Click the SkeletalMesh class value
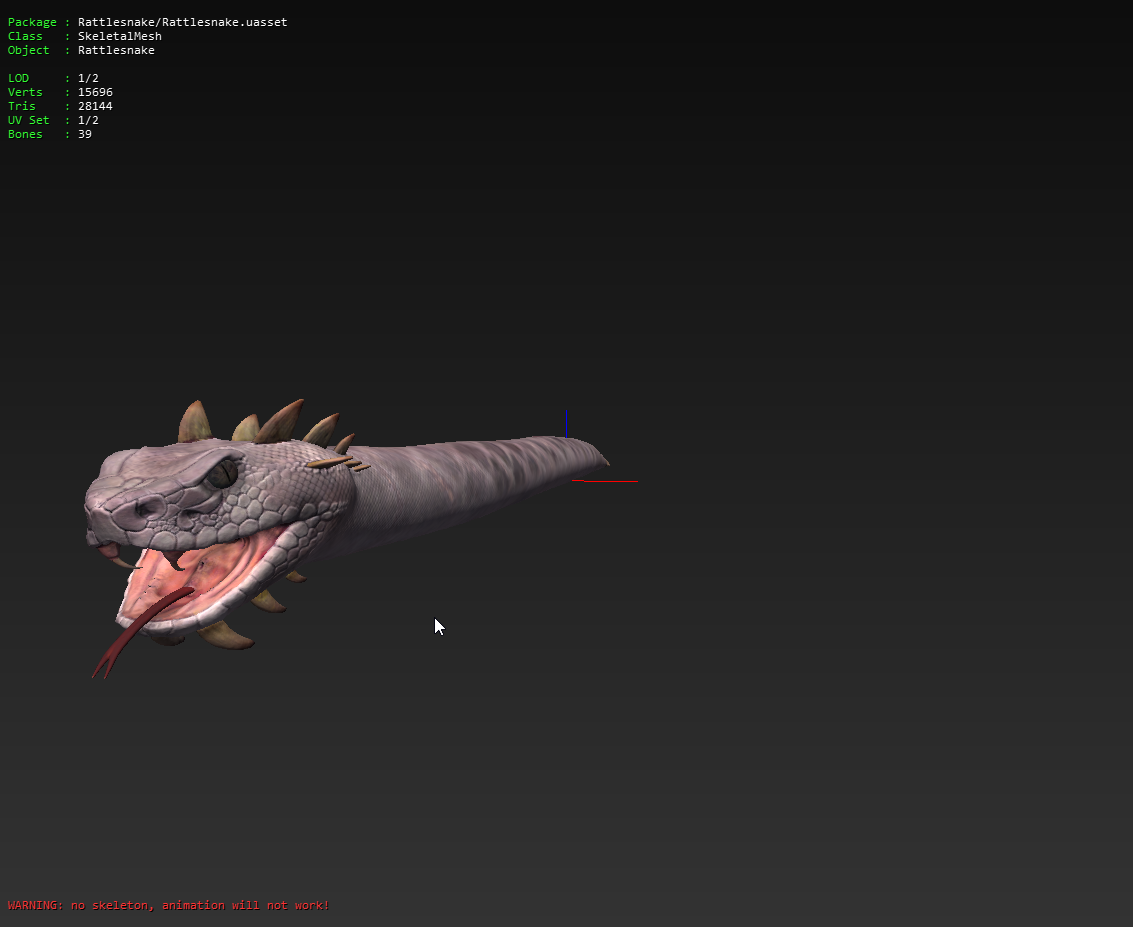The image size is (1133, 927). (x=119, y=36)
